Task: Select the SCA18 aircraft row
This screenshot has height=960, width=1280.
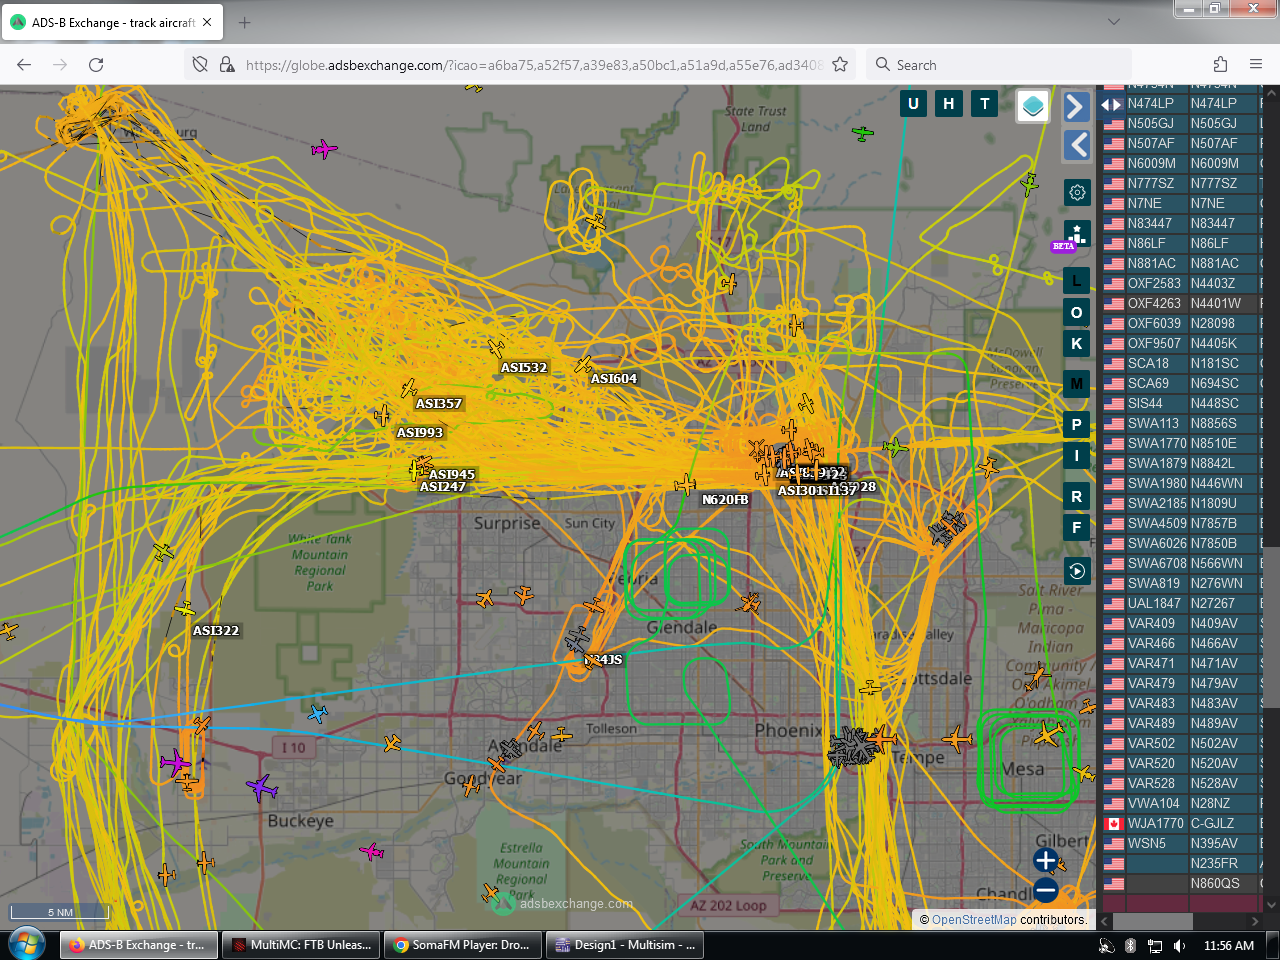Action: pos(1181,363)
